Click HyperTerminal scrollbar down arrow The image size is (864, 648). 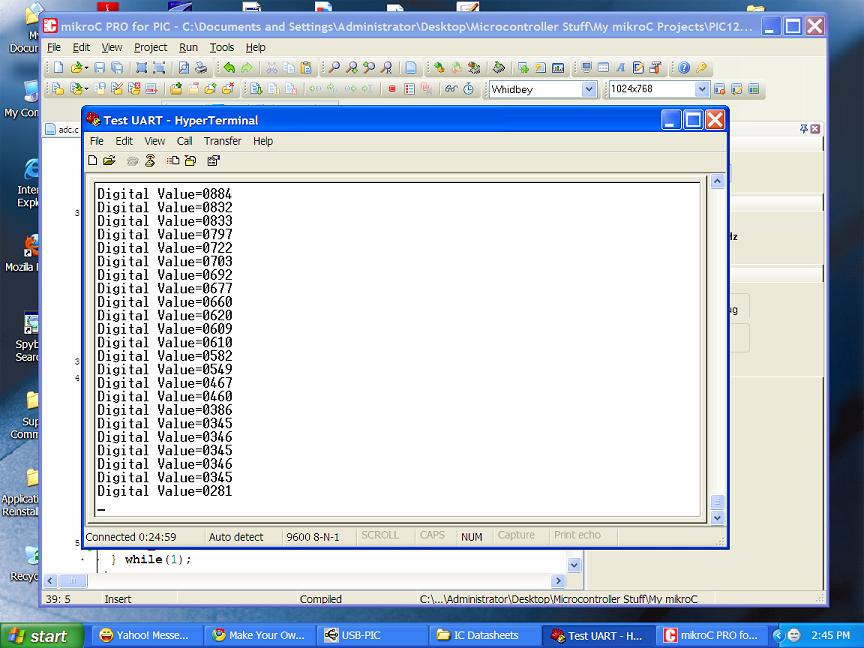pos(717,517)
